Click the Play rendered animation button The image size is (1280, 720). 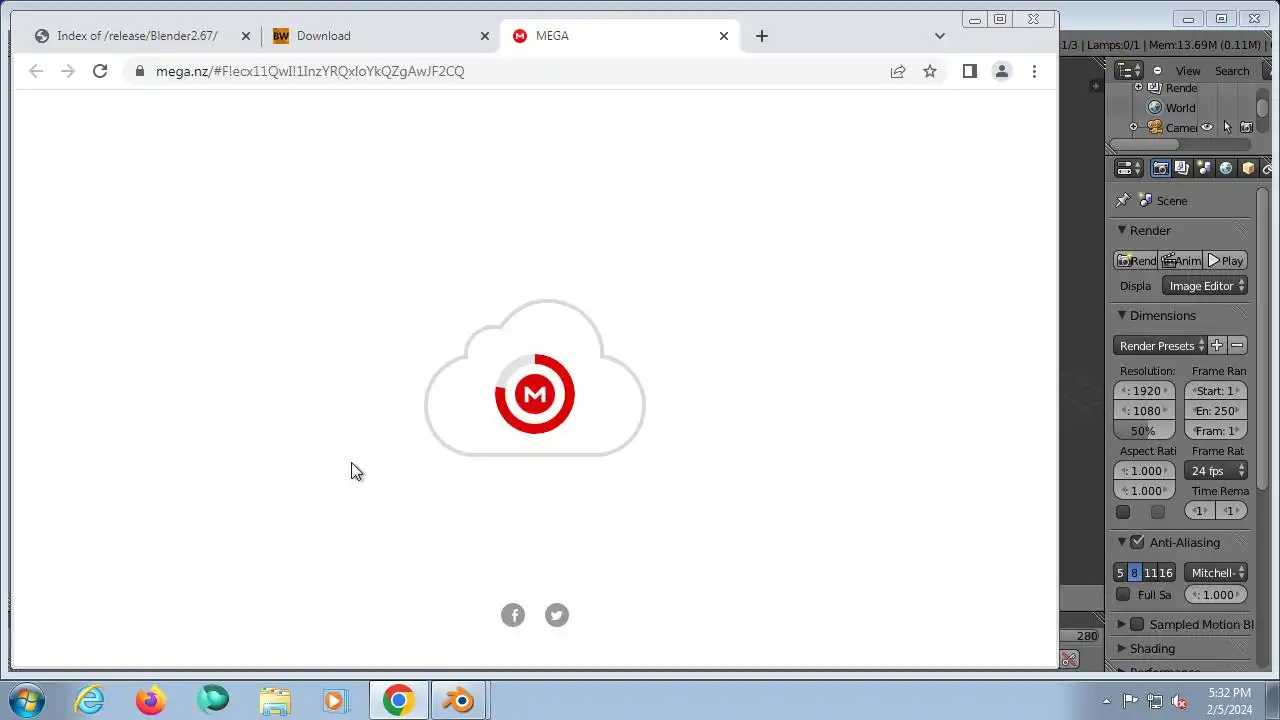coord(1225,260)
